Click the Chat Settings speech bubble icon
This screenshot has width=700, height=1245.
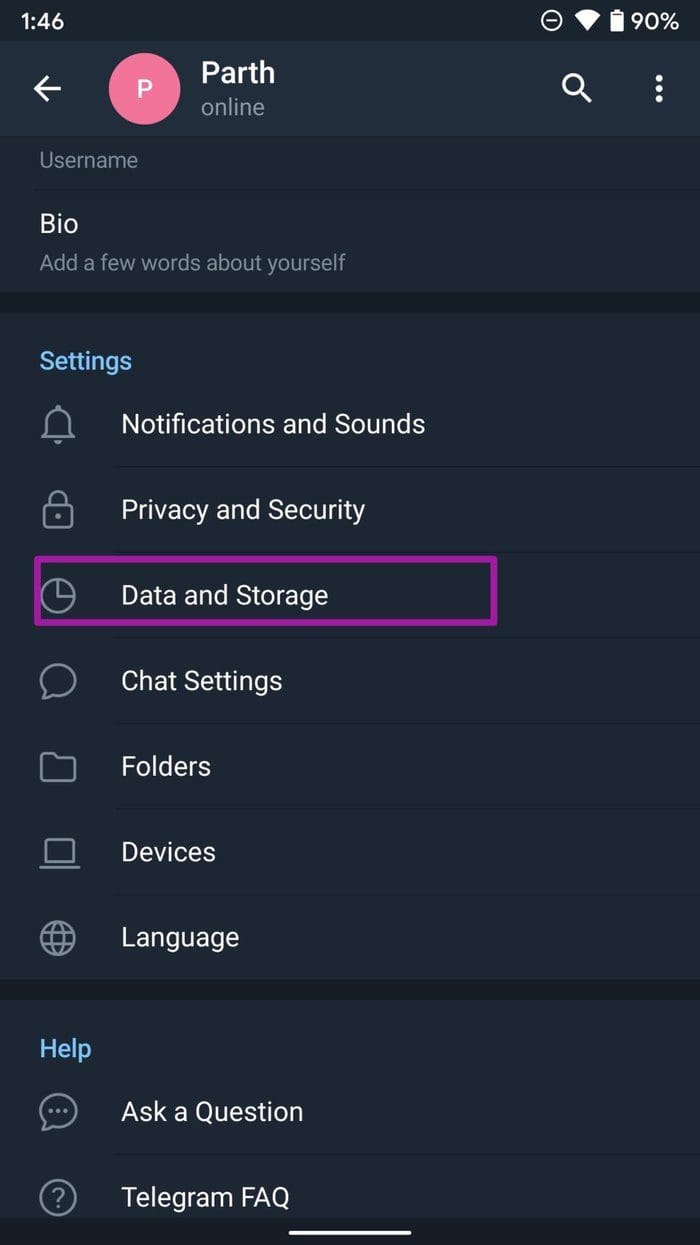[58, 681]
